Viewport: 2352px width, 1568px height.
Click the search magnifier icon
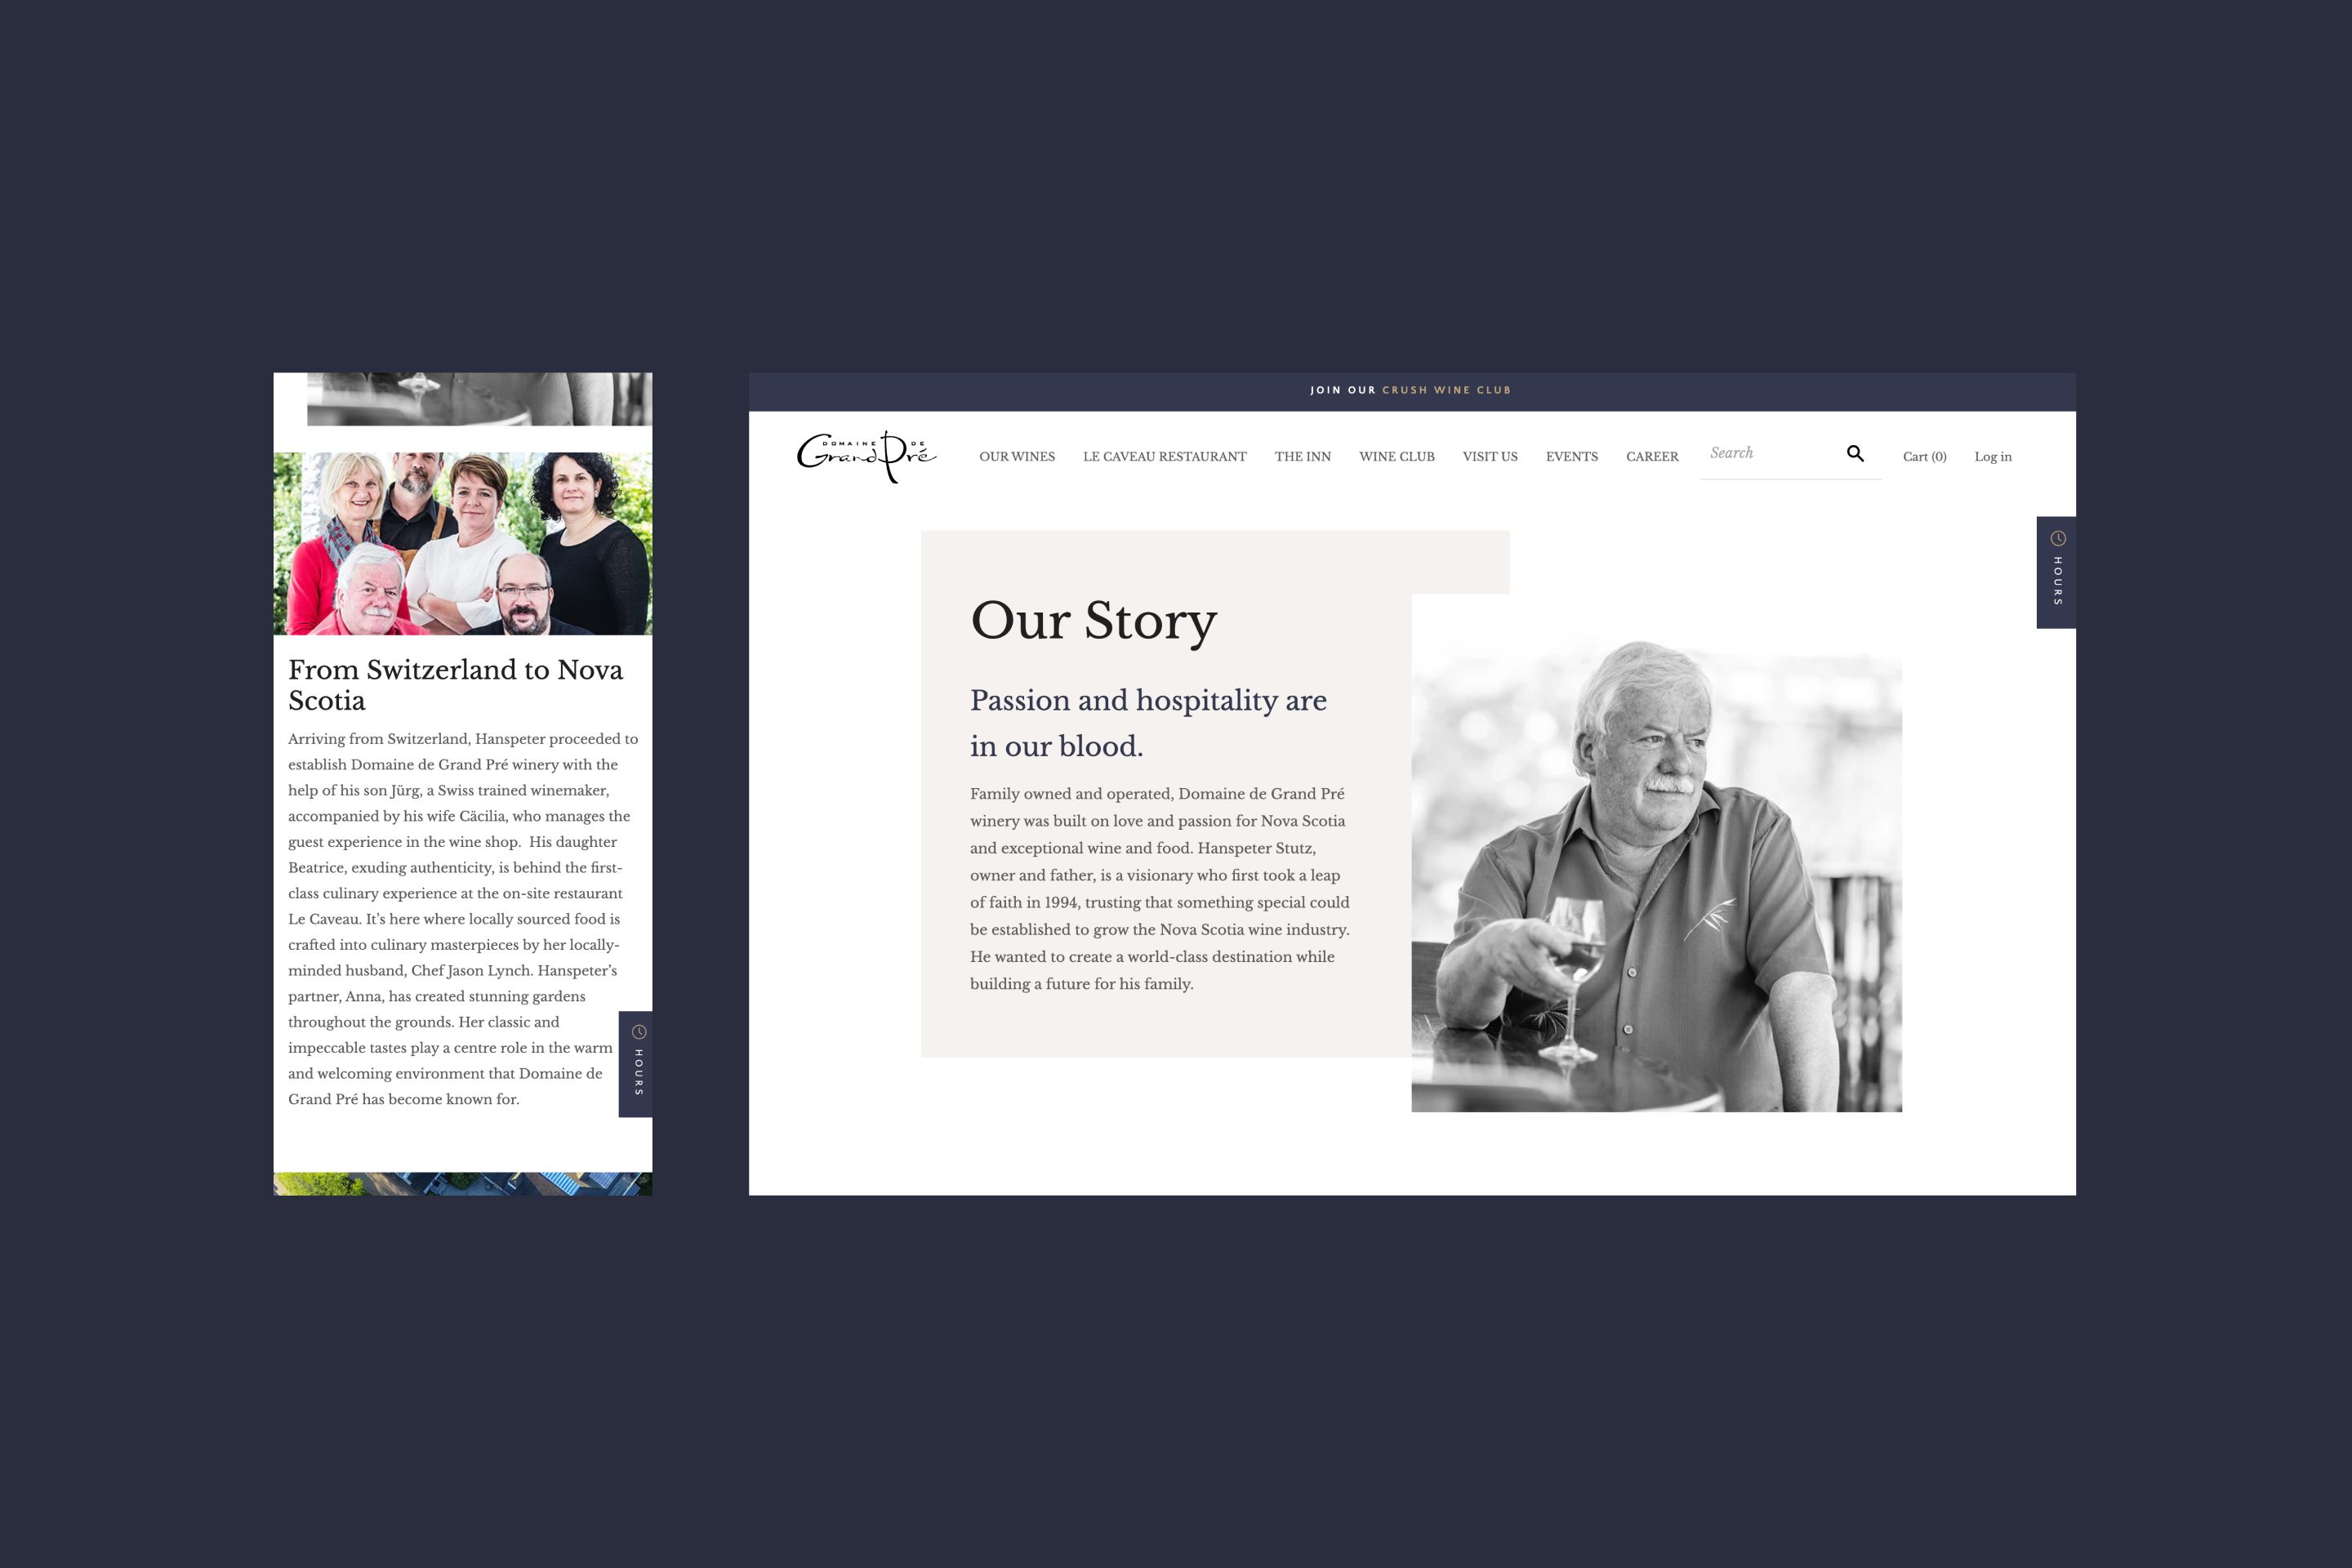pos(1855,454)
